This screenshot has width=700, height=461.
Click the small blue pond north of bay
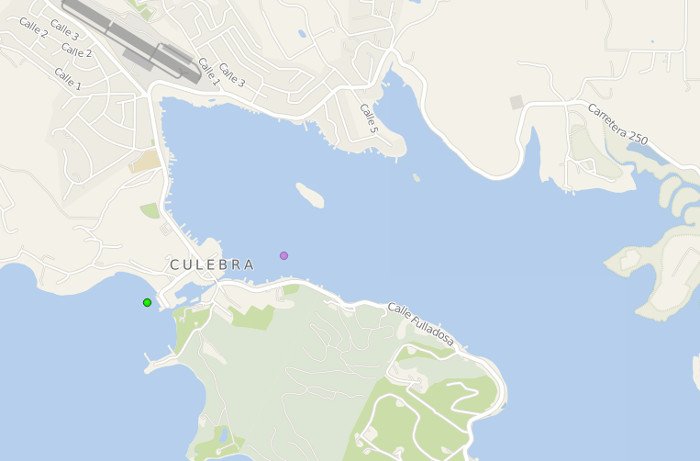302,33
